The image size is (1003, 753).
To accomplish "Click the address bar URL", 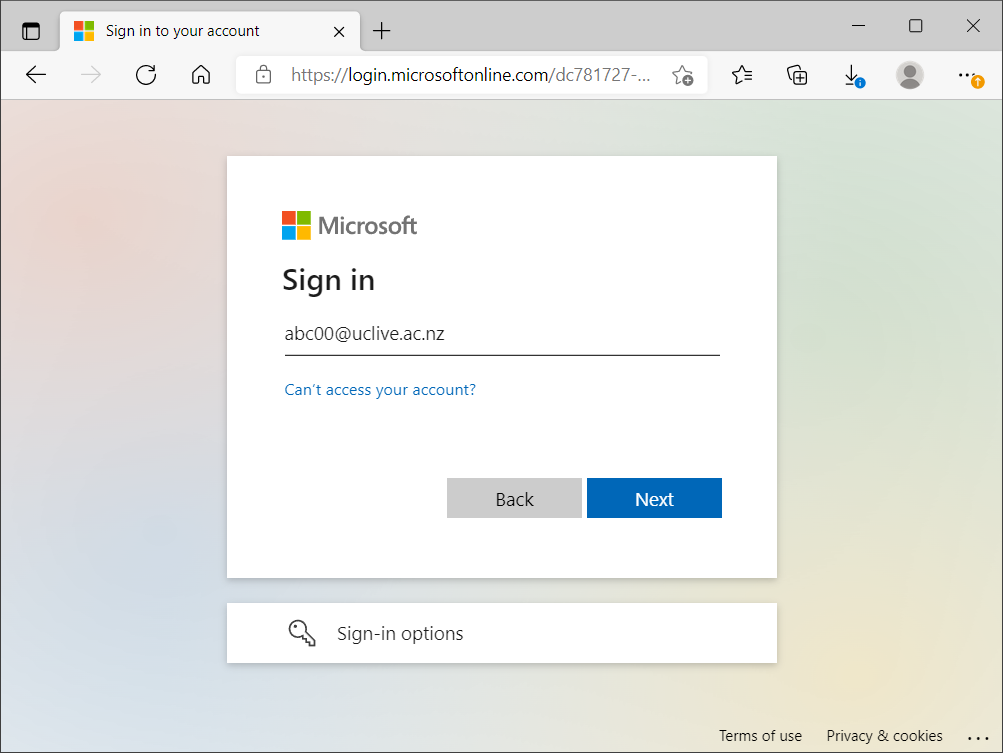I will click(470, 75).
